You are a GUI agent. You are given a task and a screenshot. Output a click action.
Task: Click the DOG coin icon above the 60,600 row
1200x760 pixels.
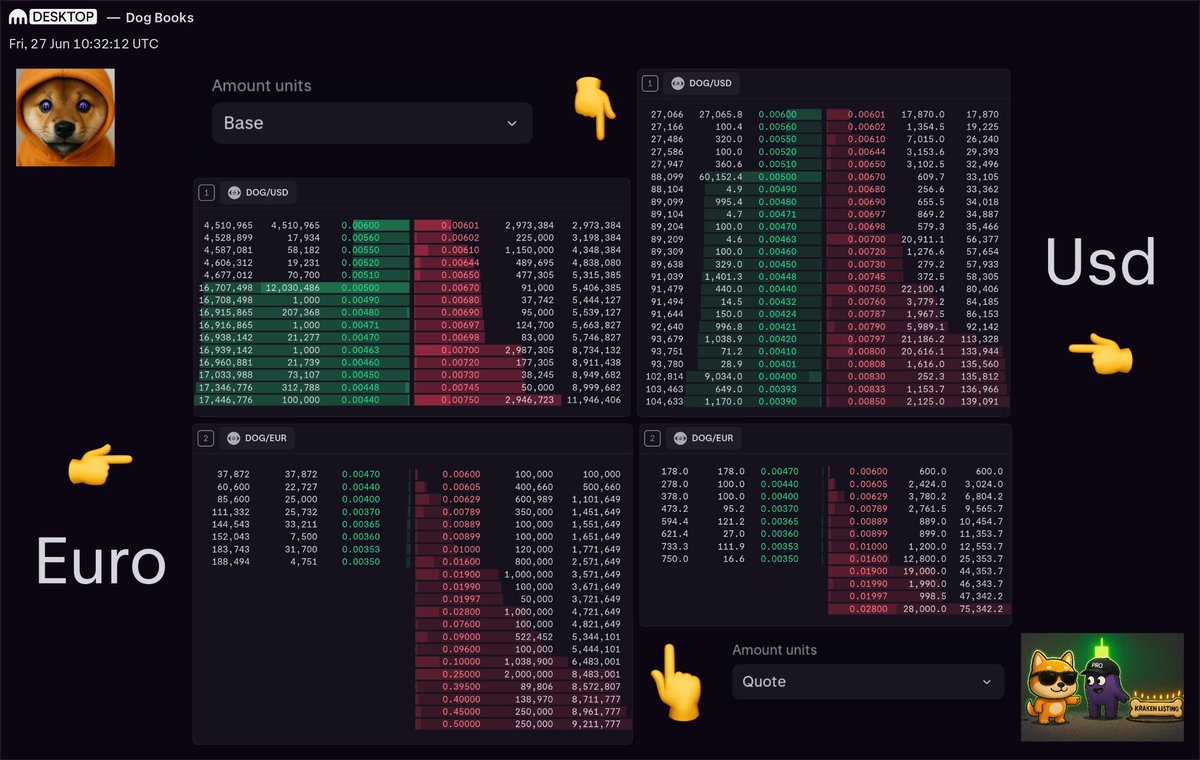233,438
